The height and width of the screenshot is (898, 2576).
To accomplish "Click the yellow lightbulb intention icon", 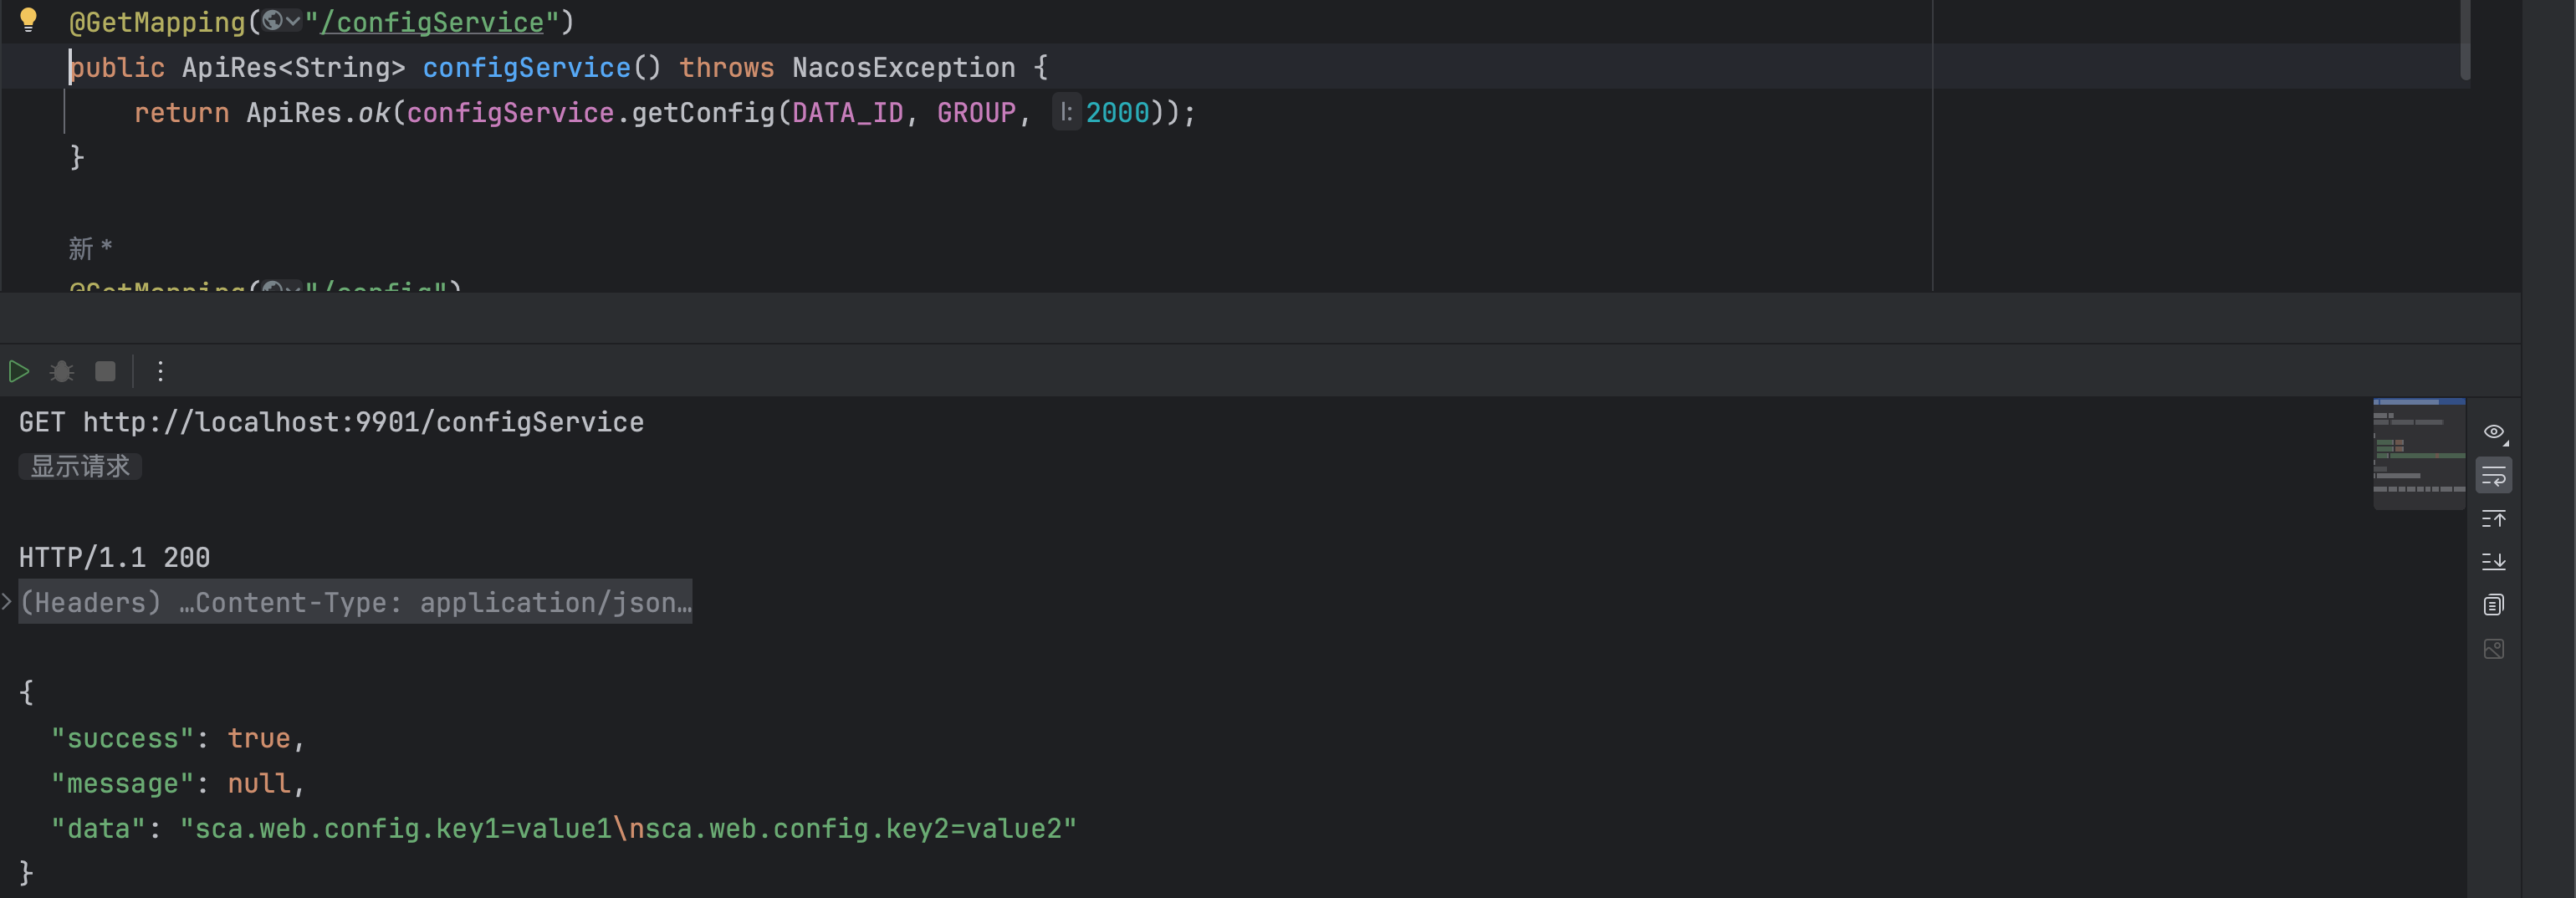I will [x=28, y=20].
